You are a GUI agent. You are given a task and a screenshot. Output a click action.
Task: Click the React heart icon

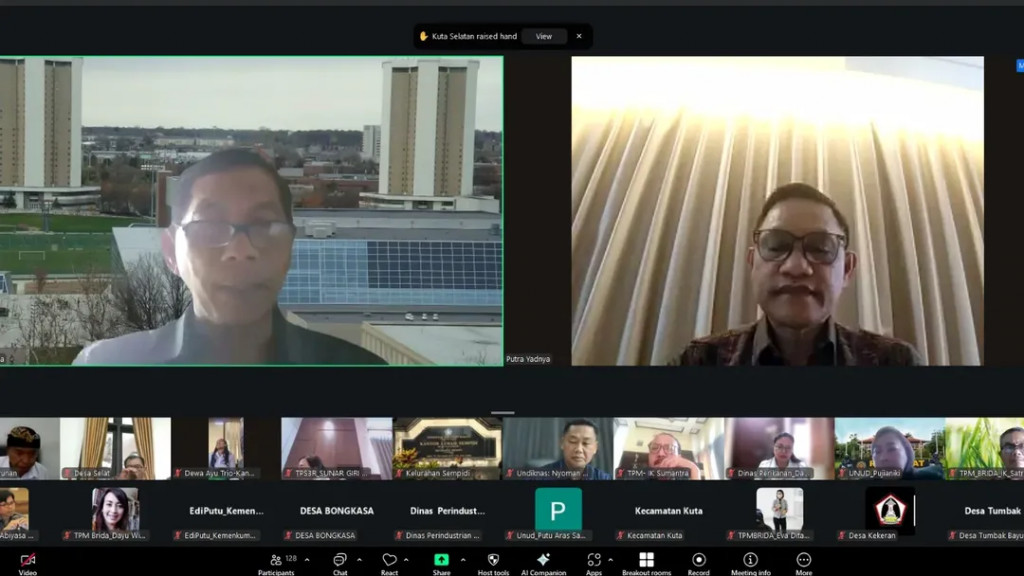point(389,560)
